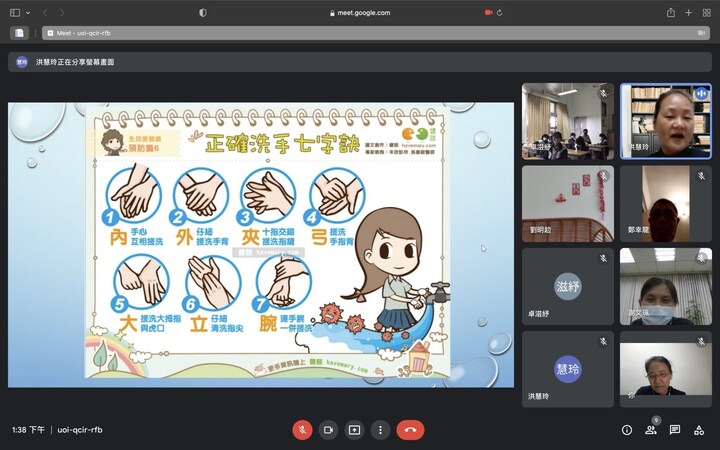Show Safari tab overview grid
Screen dimensions: 720x450
706,13
